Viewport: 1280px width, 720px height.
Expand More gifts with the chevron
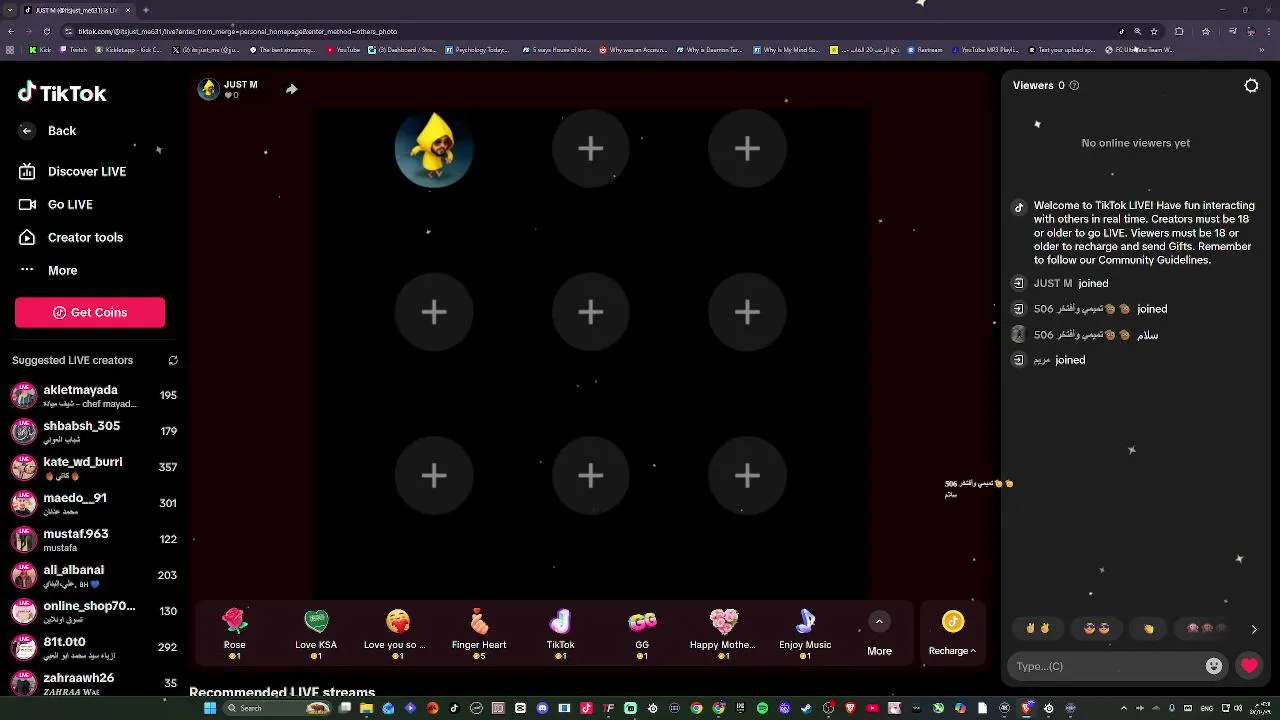(x=879, y=622)
